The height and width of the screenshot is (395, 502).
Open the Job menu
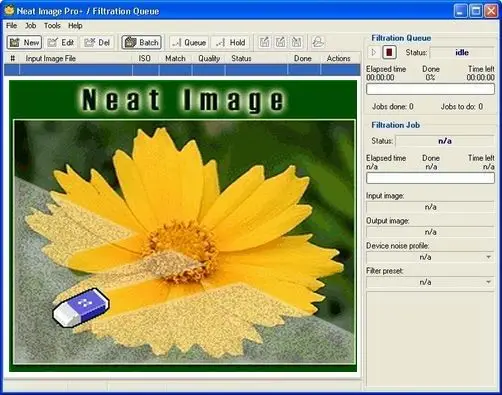[31, 26]
